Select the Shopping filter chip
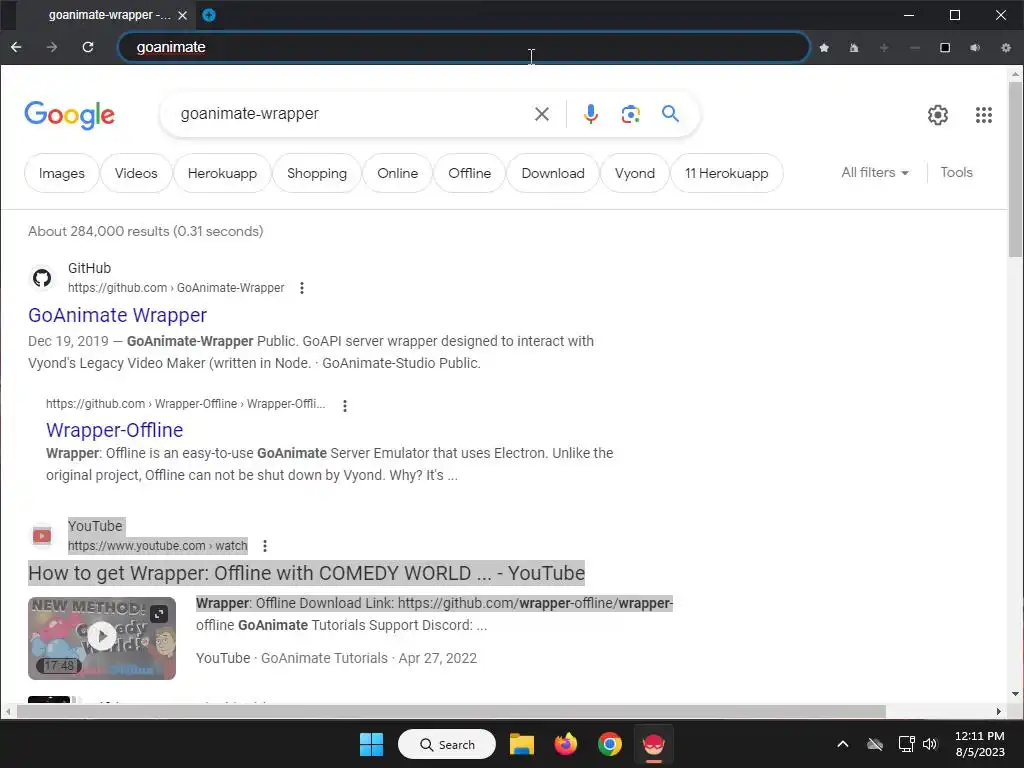This screenshot has height=768, width=1024. click(x=317, y=173)
